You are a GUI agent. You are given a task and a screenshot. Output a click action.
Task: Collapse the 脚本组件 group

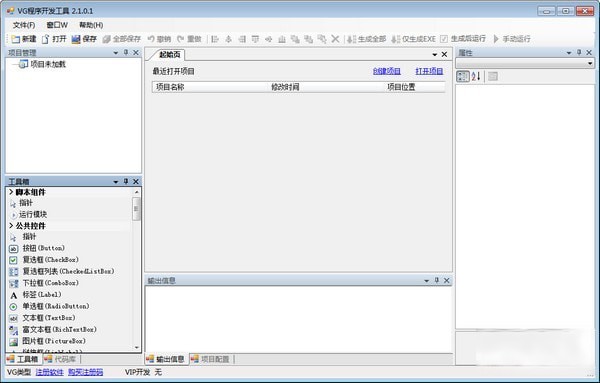tap(11, 192)
